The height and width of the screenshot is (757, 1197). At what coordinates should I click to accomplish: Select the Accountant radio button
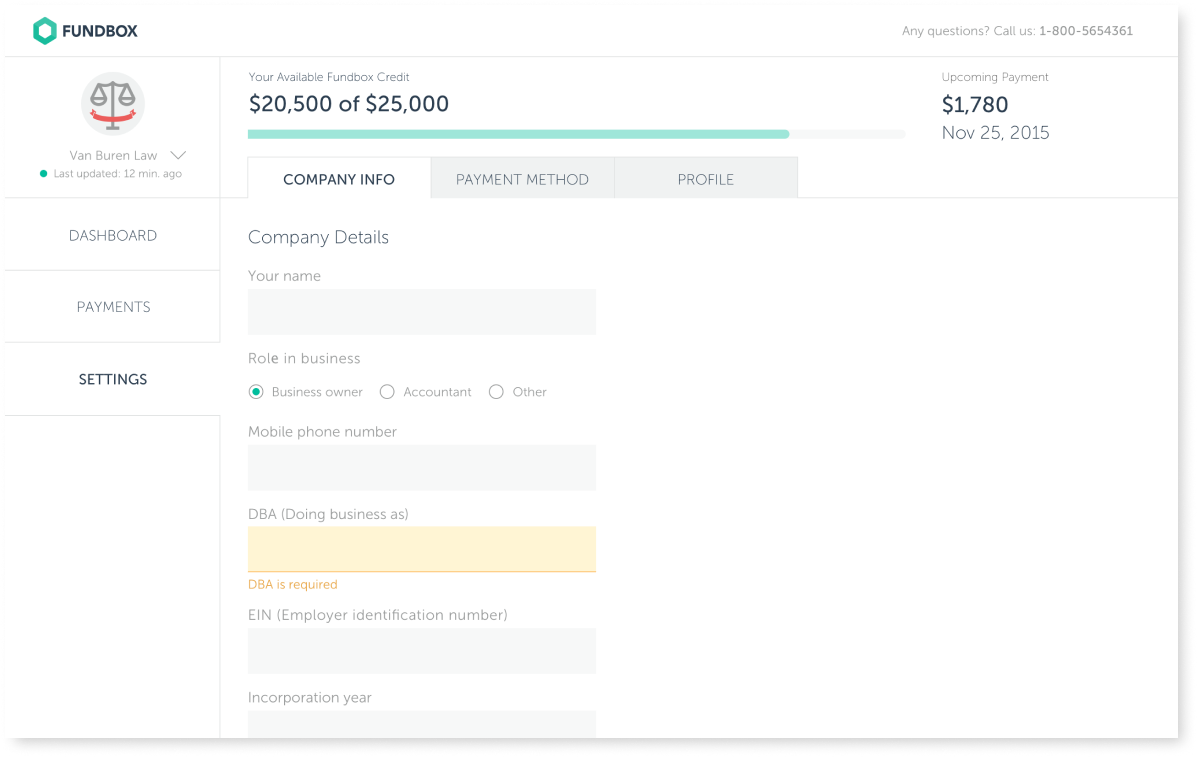tap(387, 392)
